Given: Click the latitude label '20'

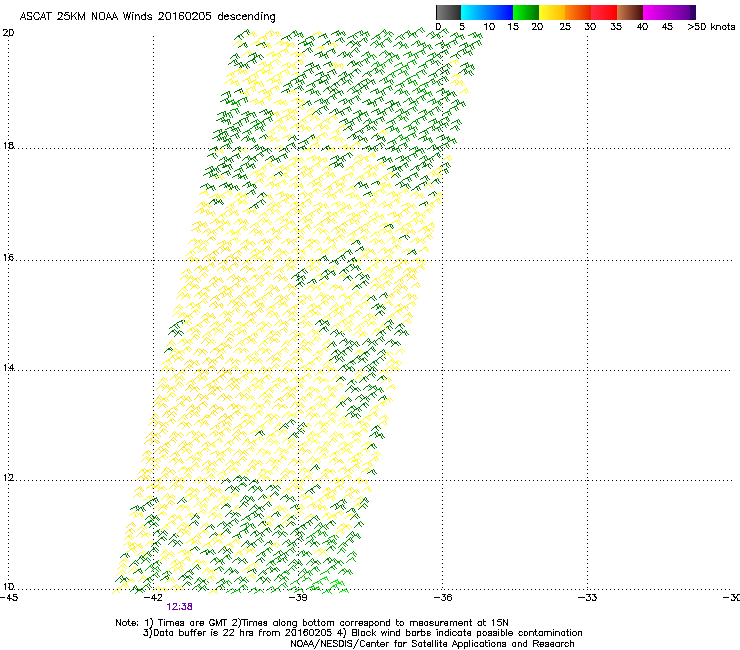Looking at the screenshot, I should [8, 33].
